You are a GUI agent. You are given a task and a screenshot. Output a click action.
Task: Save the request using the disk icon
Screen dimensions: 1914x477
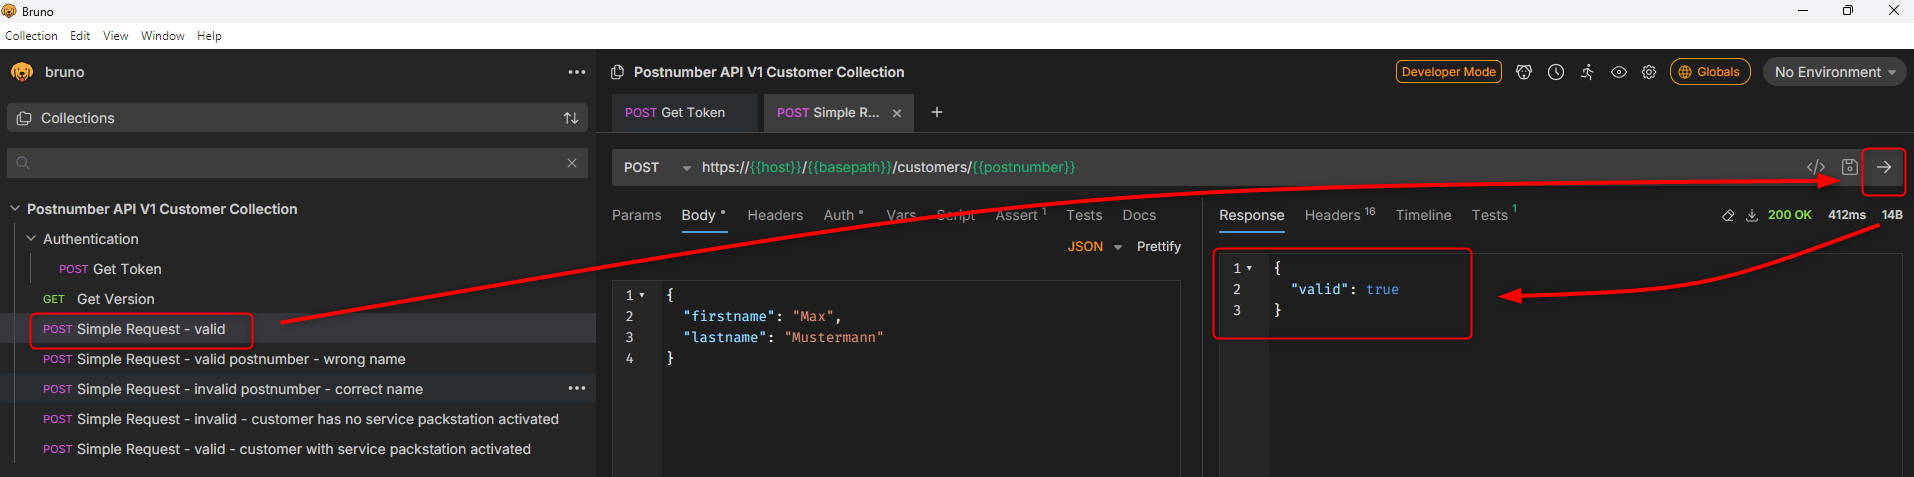pyautogui.click(x=1850, y=167)
